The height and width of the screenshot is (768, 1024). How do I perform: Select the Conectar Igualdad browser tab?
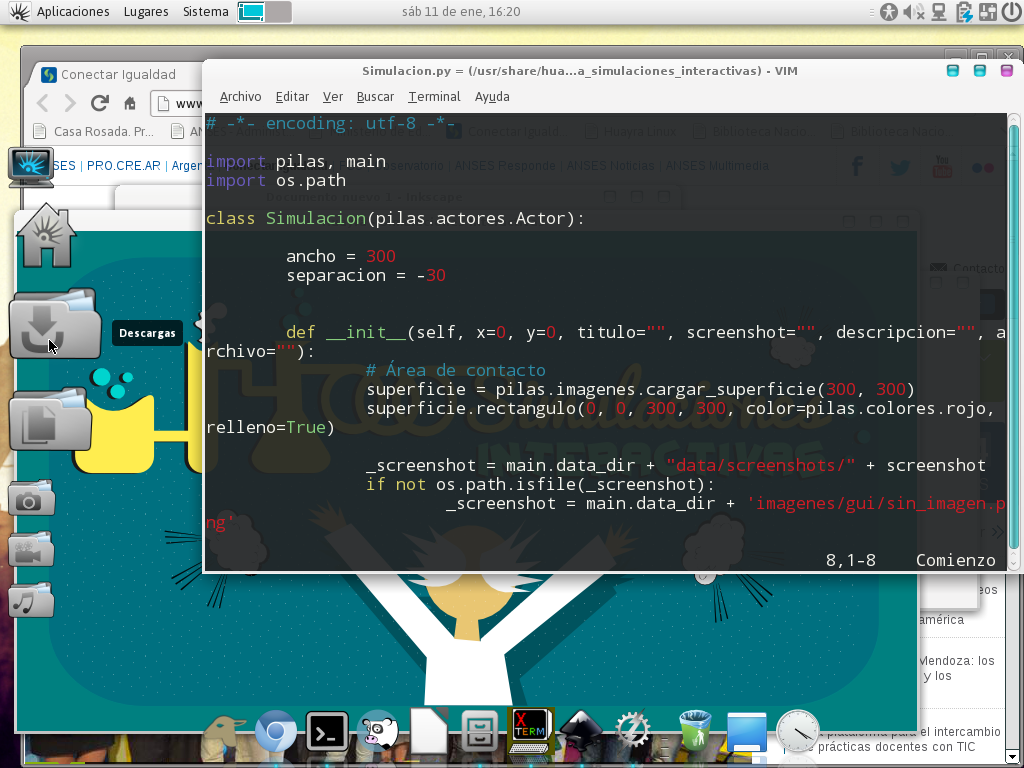[x=118, y=74]
